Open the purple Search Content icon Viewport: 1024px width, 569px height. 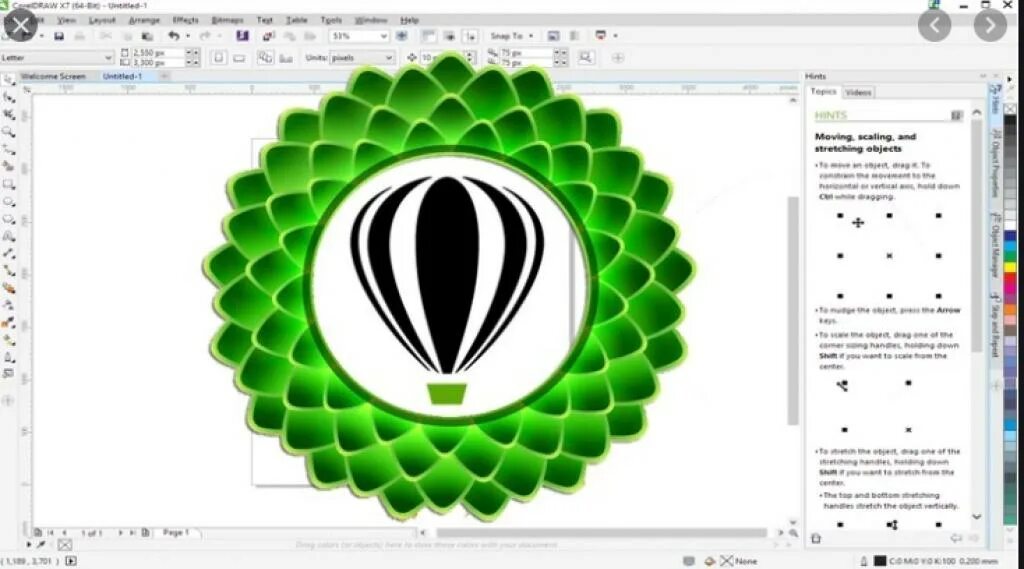click(x=242, y=35)
